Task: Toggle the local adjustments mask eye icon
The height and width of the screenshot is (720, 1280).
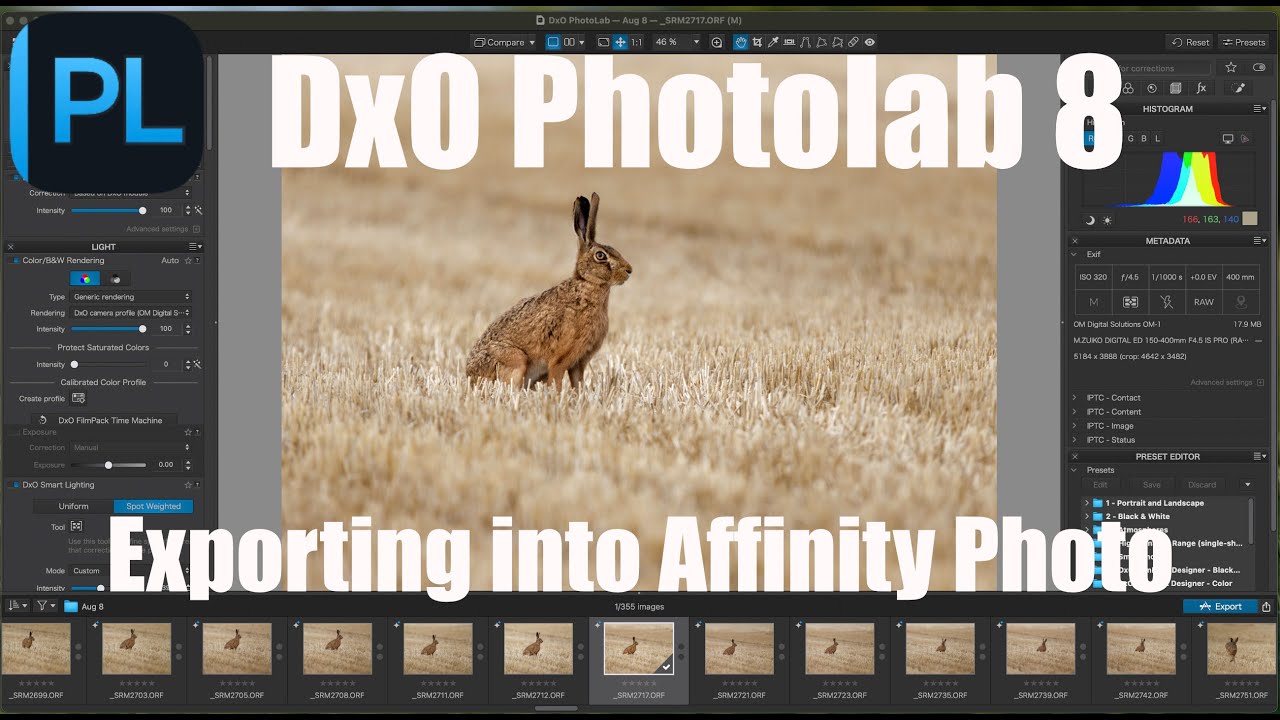Action: pyautogui.click(x=869, y=42)
